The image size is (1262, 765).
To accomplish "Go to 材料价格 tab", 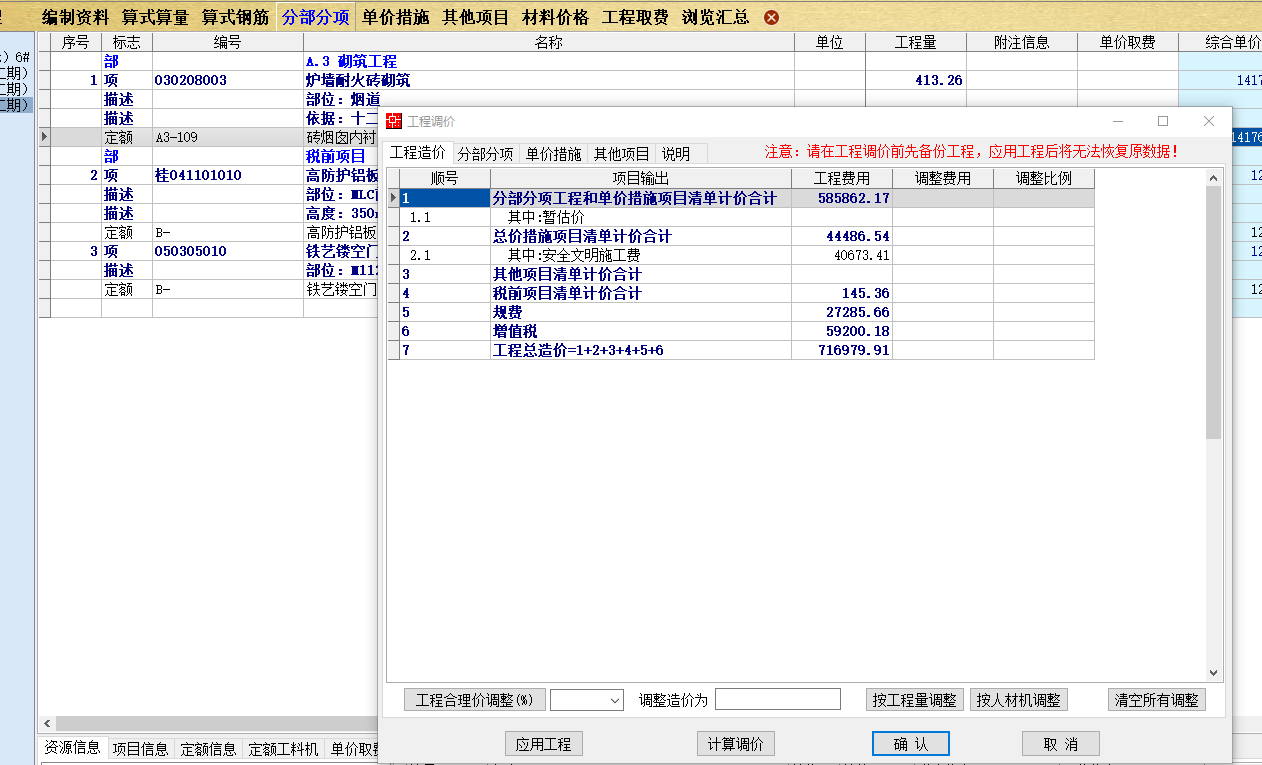I will (x=555, y=17).
